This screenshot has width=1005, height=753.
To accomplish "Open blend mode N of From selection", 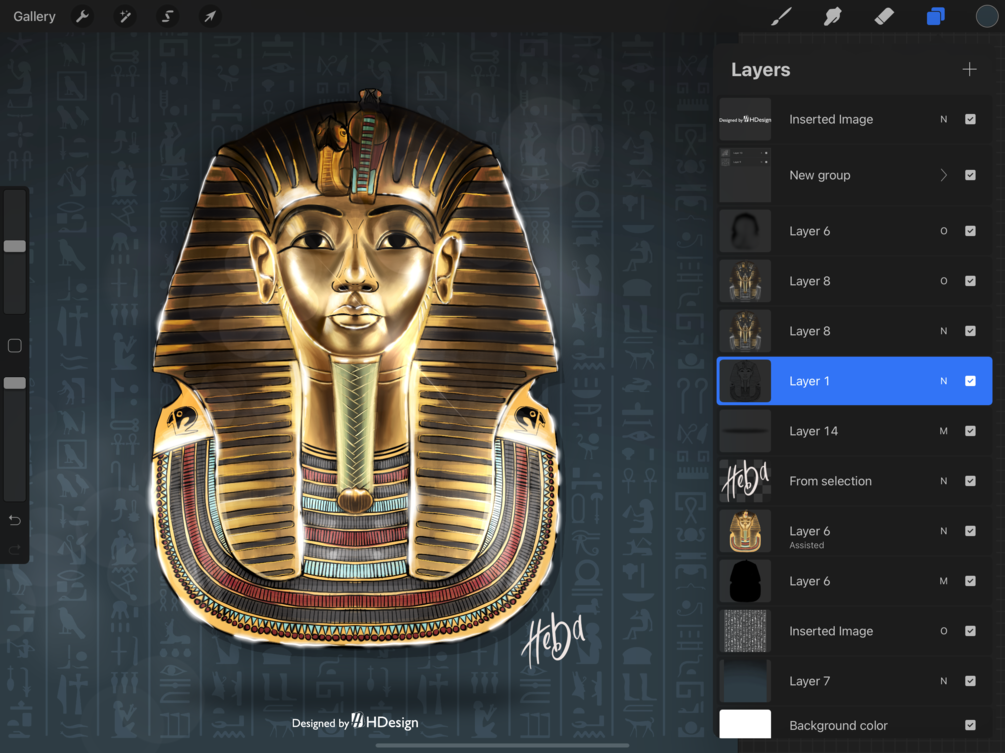I will pos(943,481).
